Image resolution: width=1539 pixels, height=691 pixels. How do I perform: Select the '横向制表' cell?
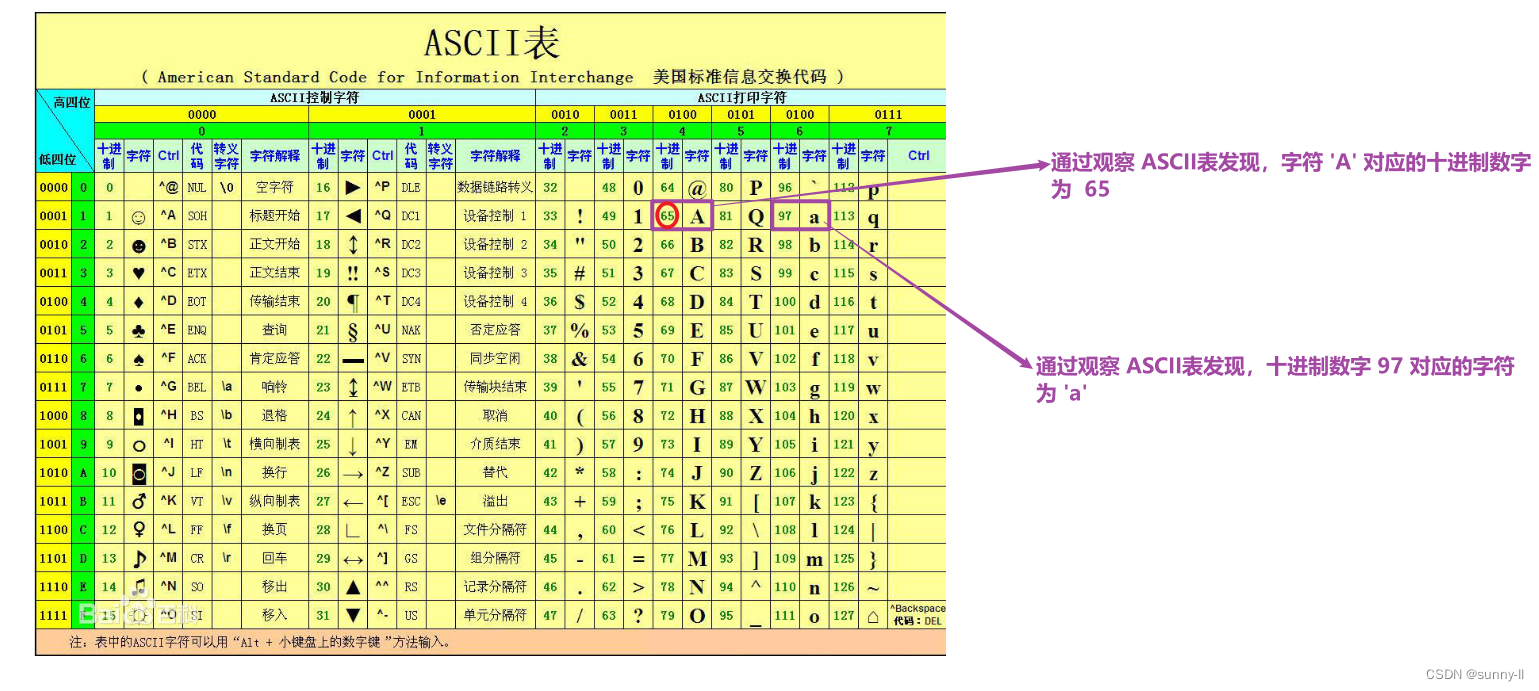(274, 444)
